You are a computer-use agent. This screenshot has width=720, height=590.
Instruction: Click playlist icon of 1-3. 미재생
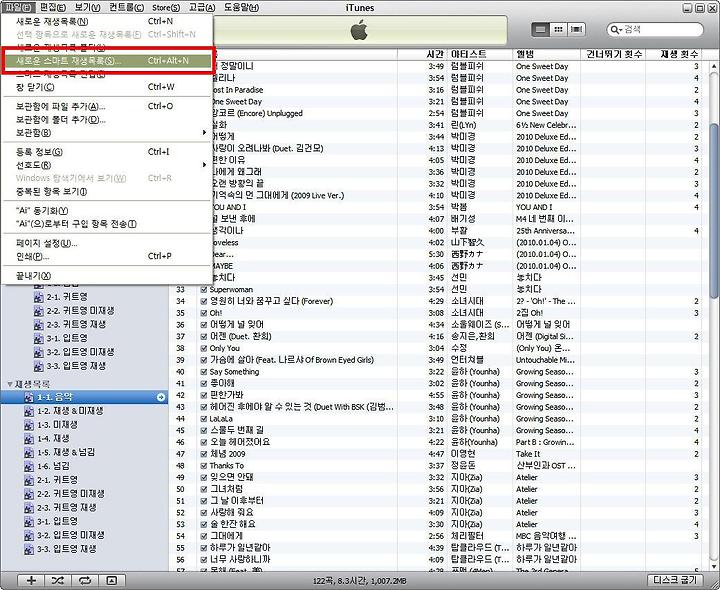pyautogui.click(x=28, y=425)
